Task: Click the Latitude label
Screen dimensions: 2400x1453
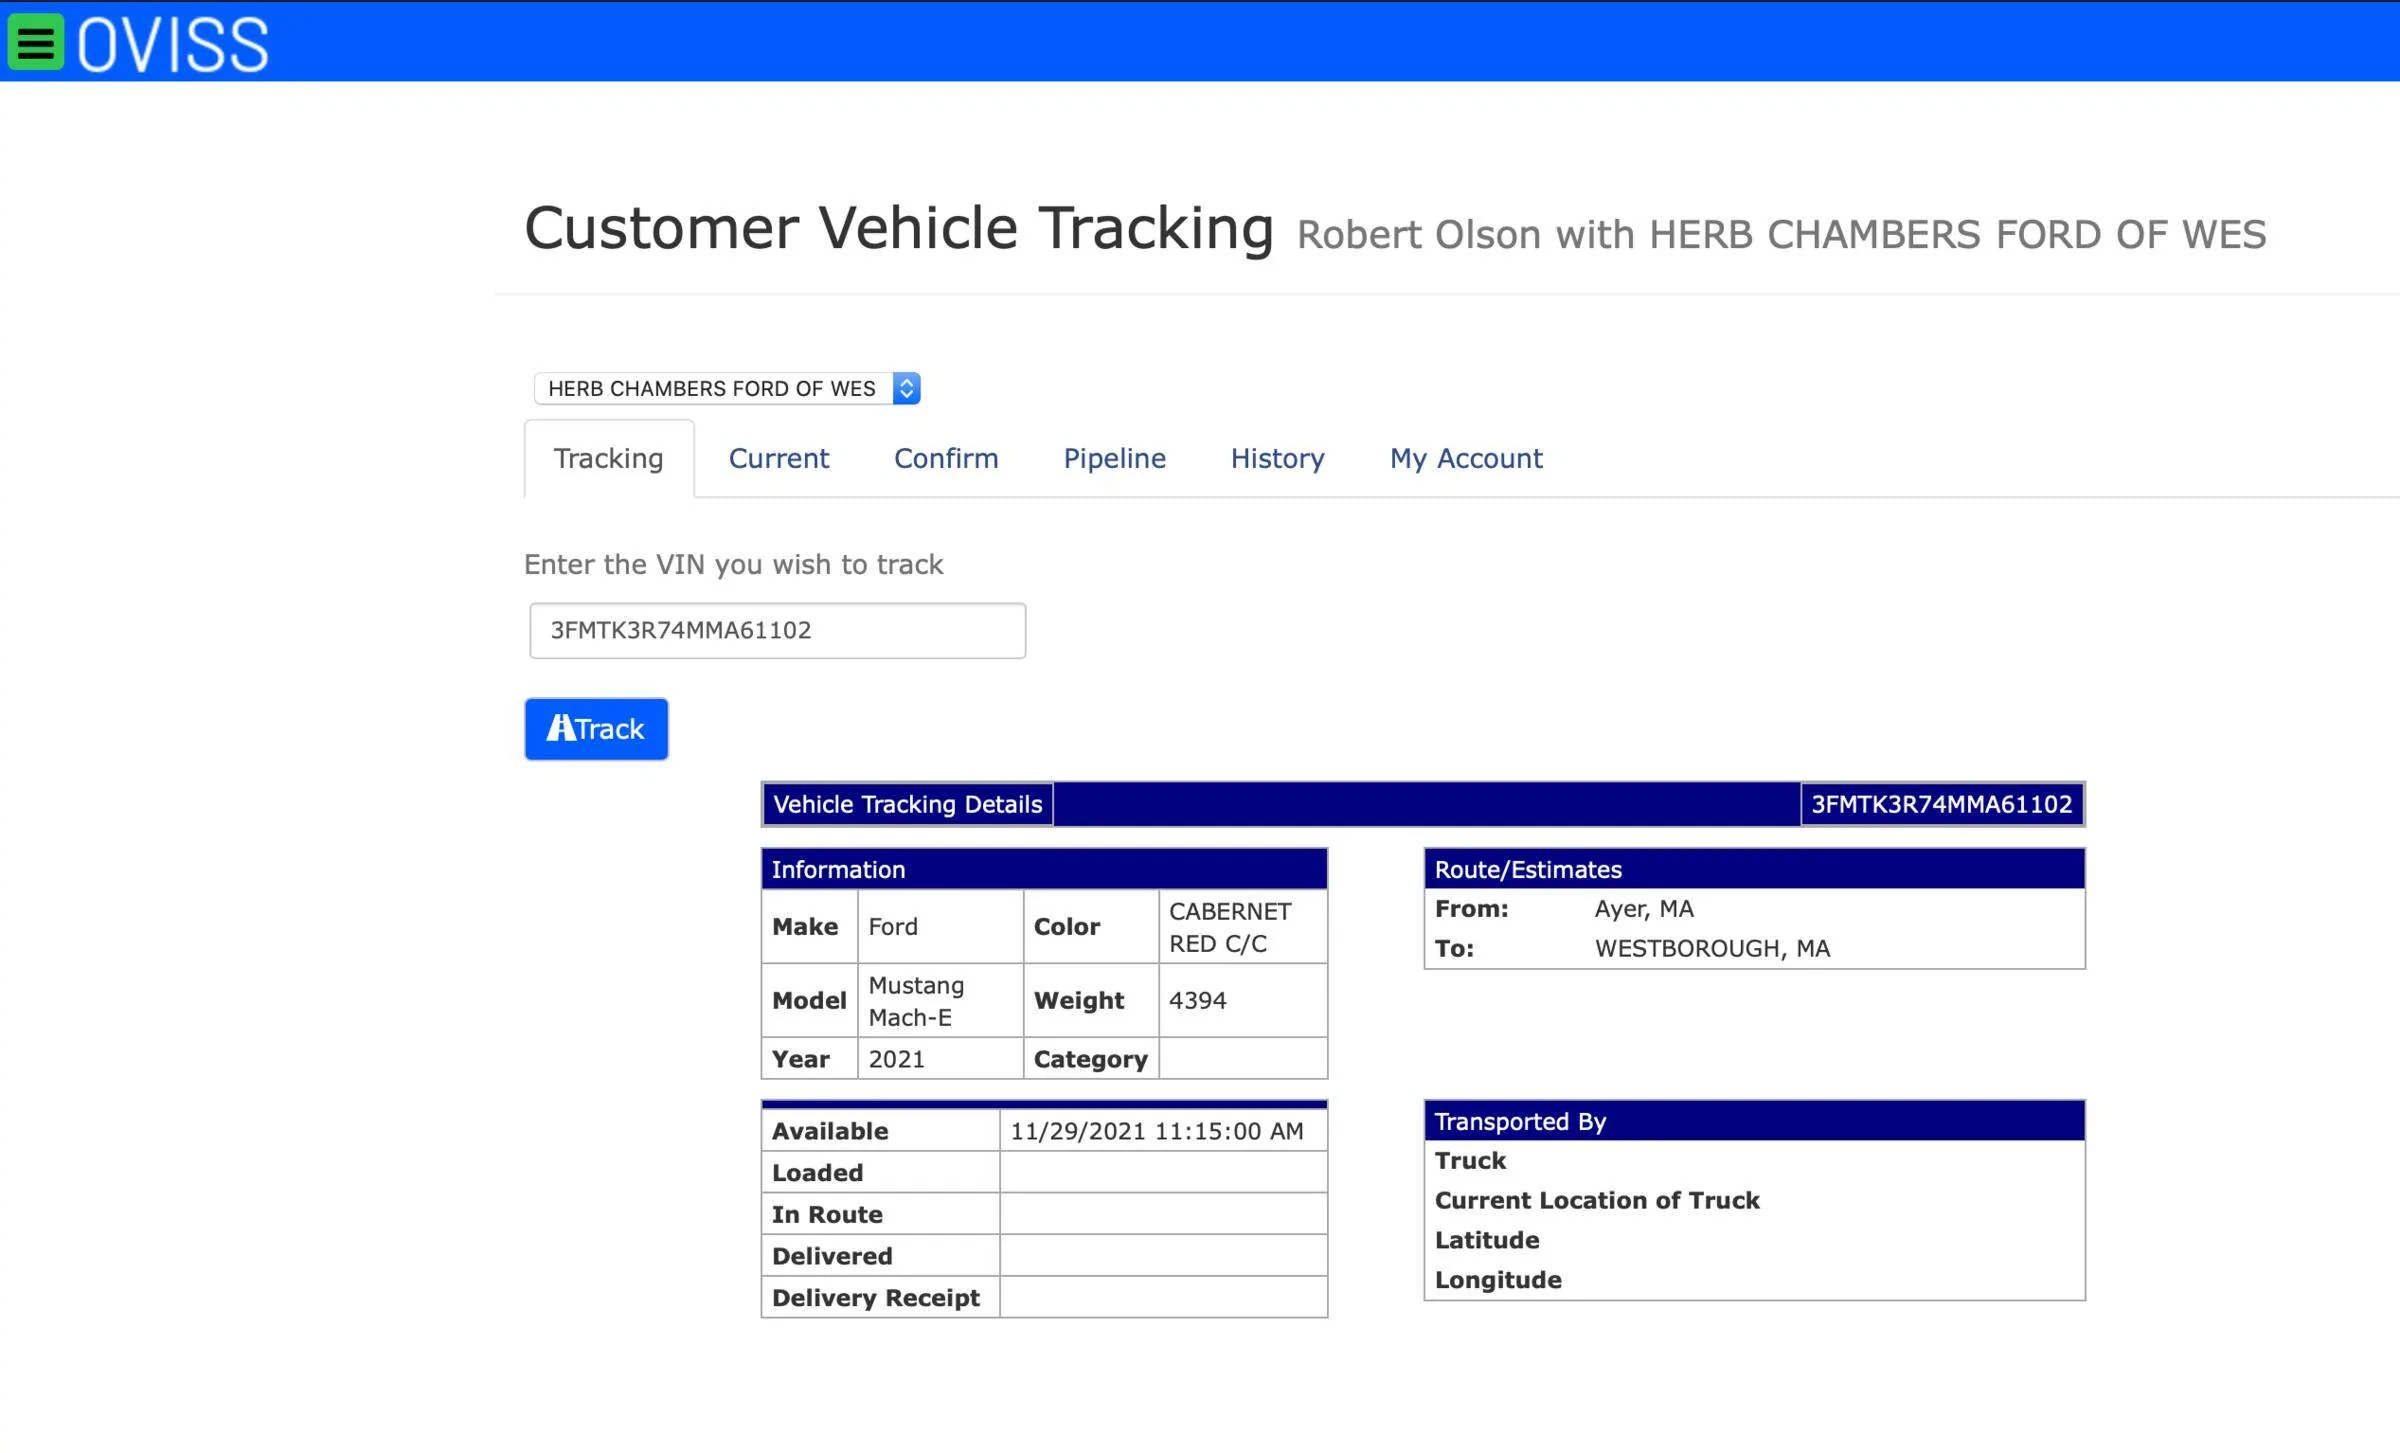Action: (1487, 1241)
